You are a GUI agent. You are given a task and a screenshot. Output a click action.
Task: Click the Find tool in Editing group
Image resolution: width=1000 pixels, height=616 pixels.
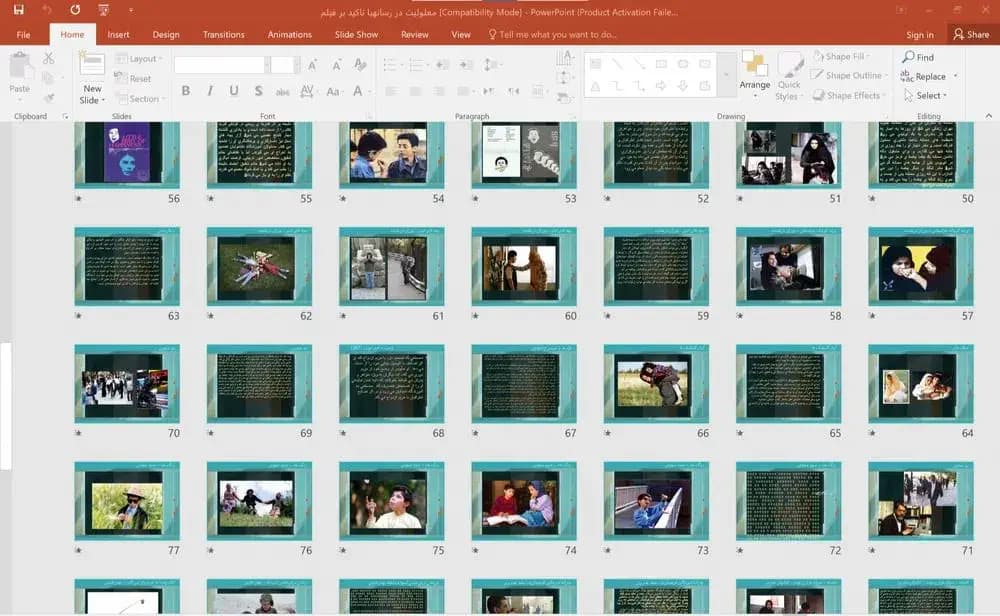(x=918, y=57)
